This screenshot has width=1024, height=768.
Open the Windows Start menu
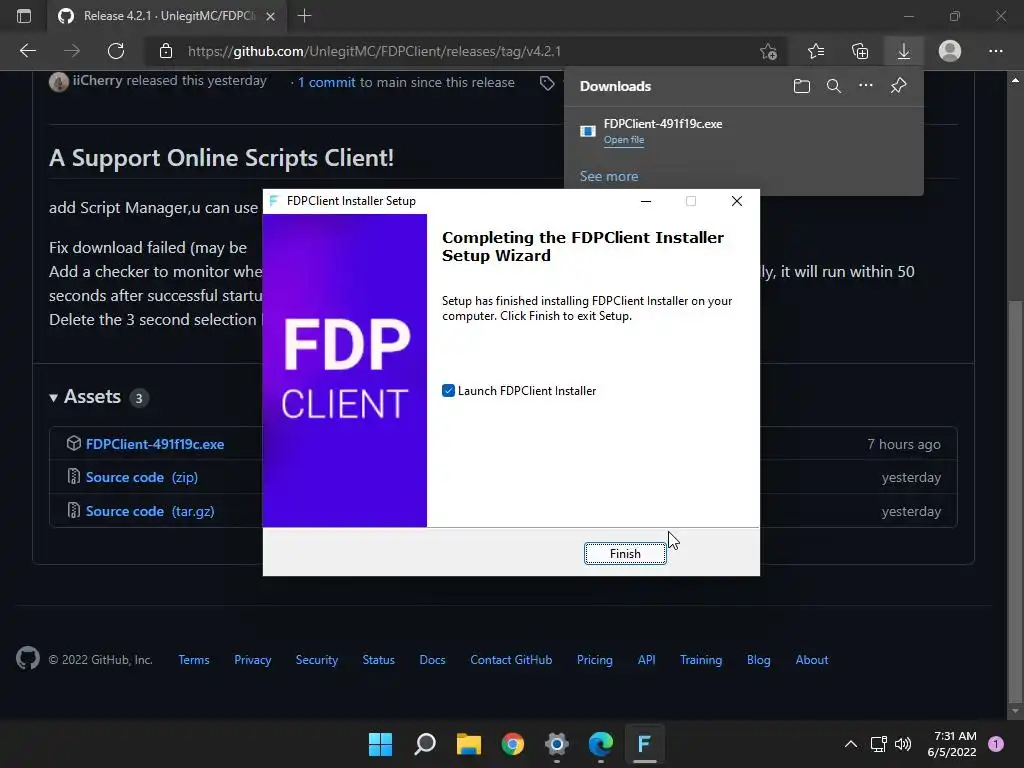[x=381, y=744]
